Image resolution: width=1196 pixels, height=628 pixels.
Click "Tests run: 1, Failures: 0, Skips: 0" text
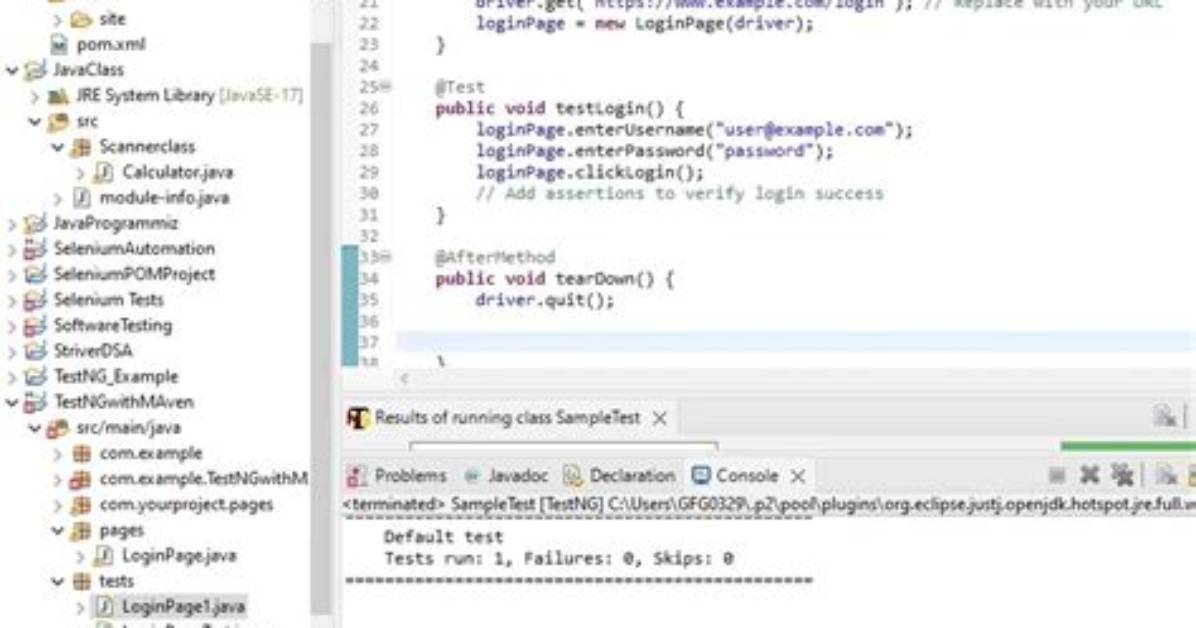coord(558,559)
